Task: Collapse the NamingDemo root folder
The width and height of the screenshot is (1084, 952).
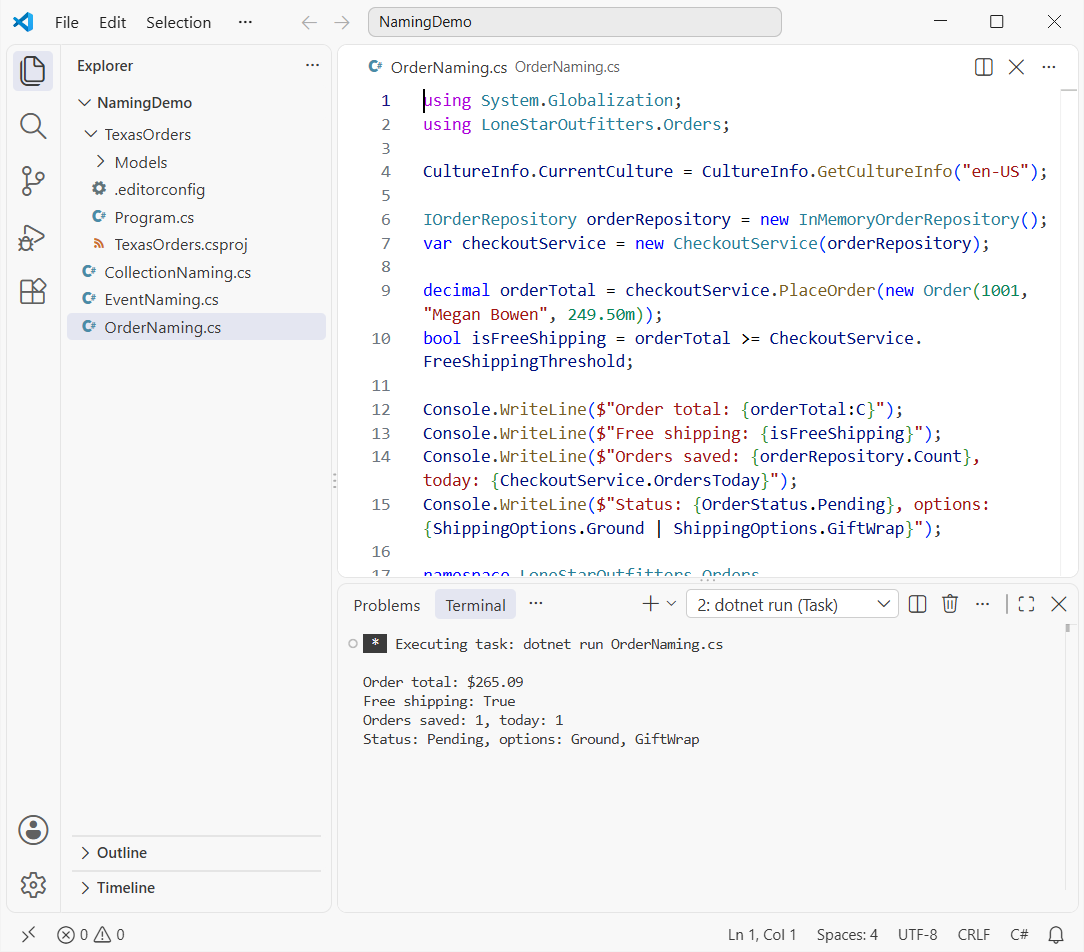Action: [84, 102]
